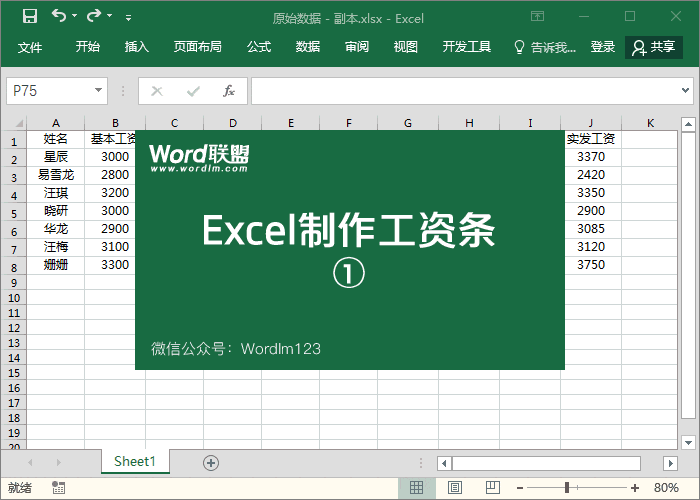Expand the formula bar
This screenshot has height=500, width=700.
[687, 91]
